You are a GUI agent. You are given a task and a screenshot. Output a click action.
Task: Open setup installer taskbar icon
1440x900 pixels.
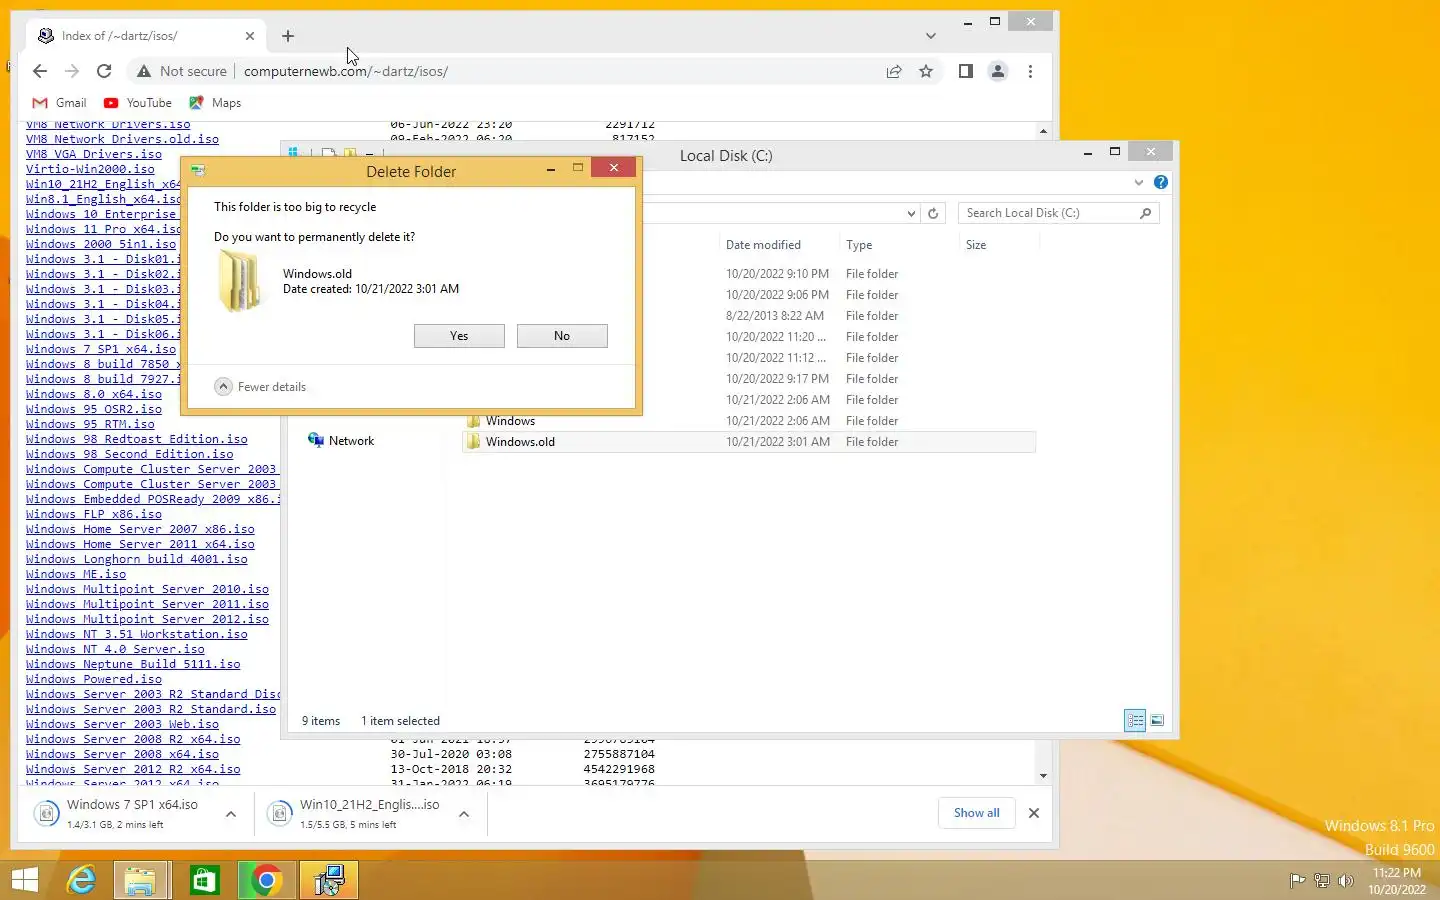[329, 880]
